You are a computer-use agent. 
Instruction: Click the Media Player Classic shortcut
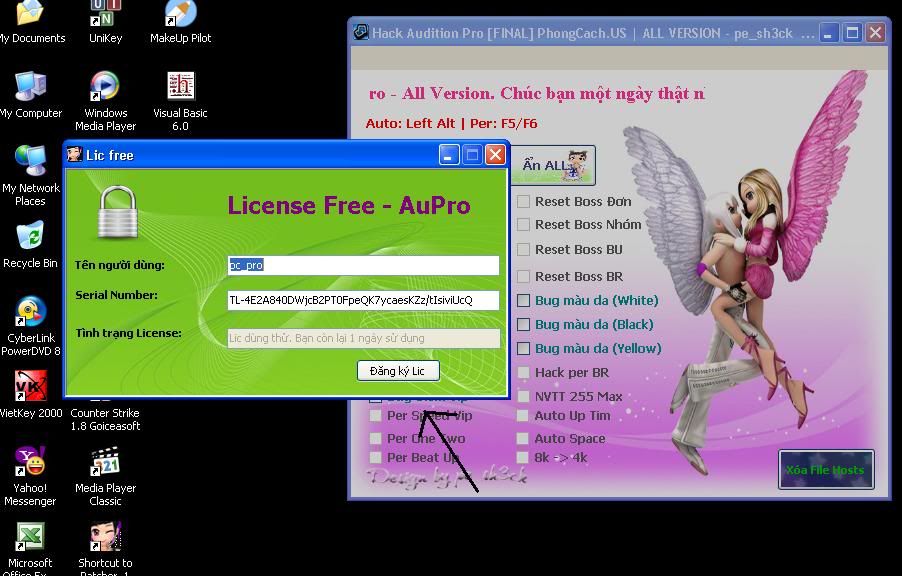click(x=105, y=461)
